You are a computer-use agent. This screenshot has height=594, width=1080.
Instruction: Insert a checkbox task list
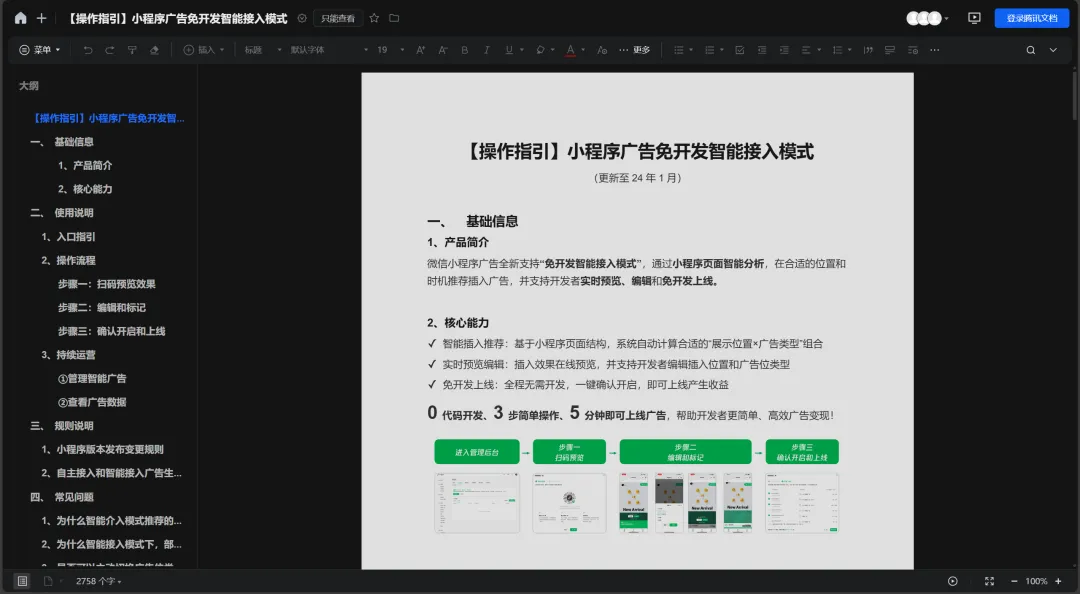[x=739, y=50]
